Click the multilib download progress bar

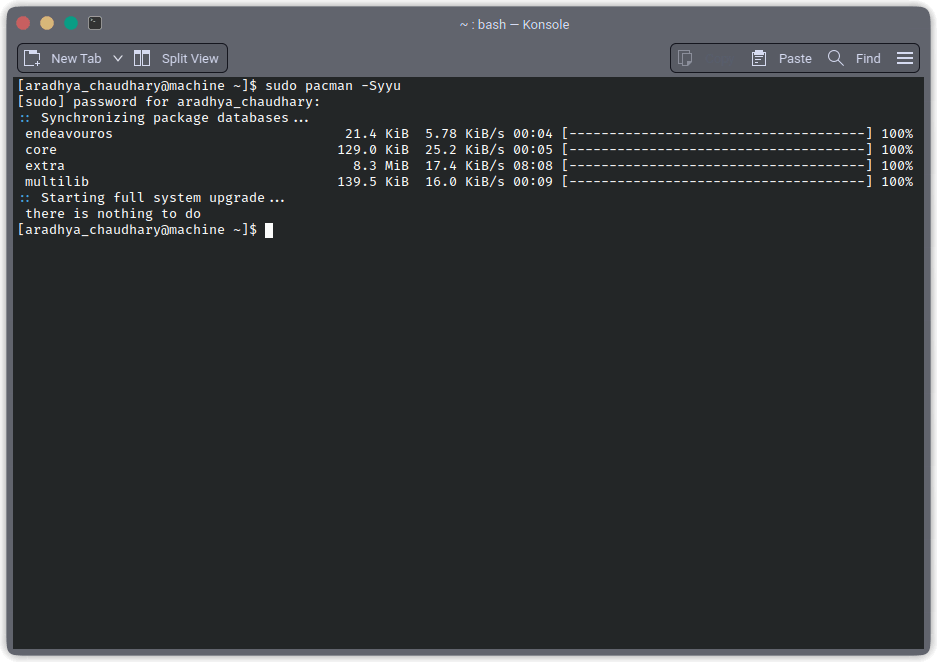717,182
